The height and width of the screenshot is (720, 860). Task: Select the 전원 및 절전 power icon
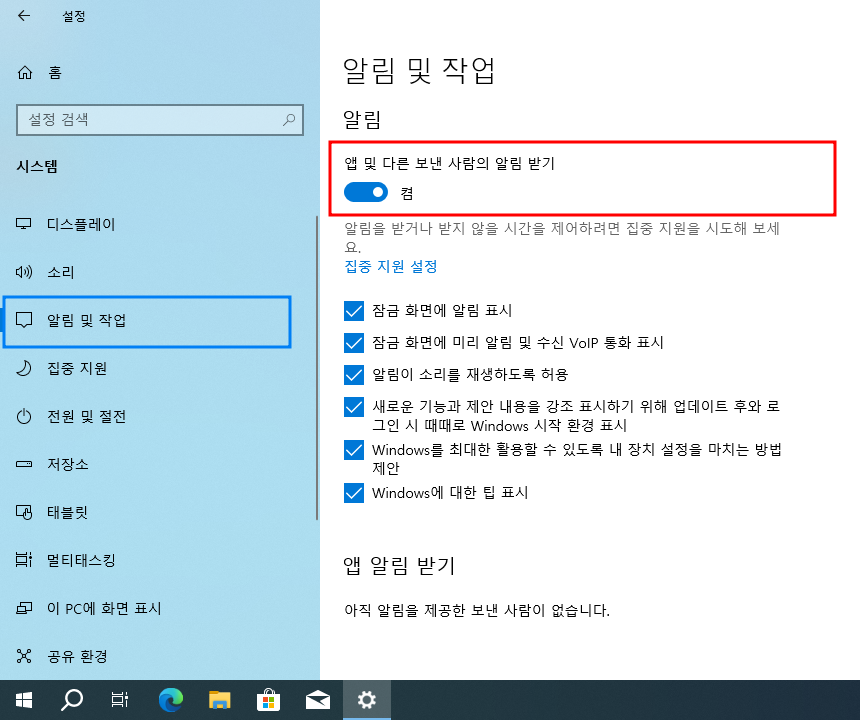click(x=24, y=416)
